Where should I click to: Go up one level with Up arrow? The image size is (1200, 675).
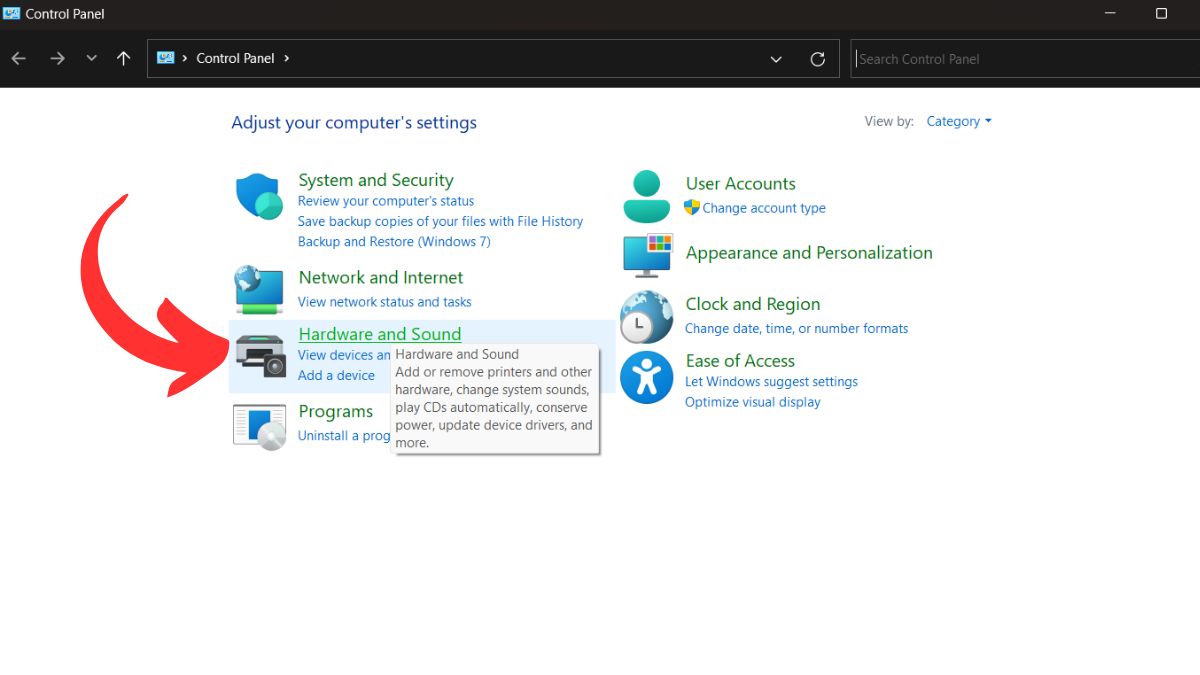pos(124,59)
